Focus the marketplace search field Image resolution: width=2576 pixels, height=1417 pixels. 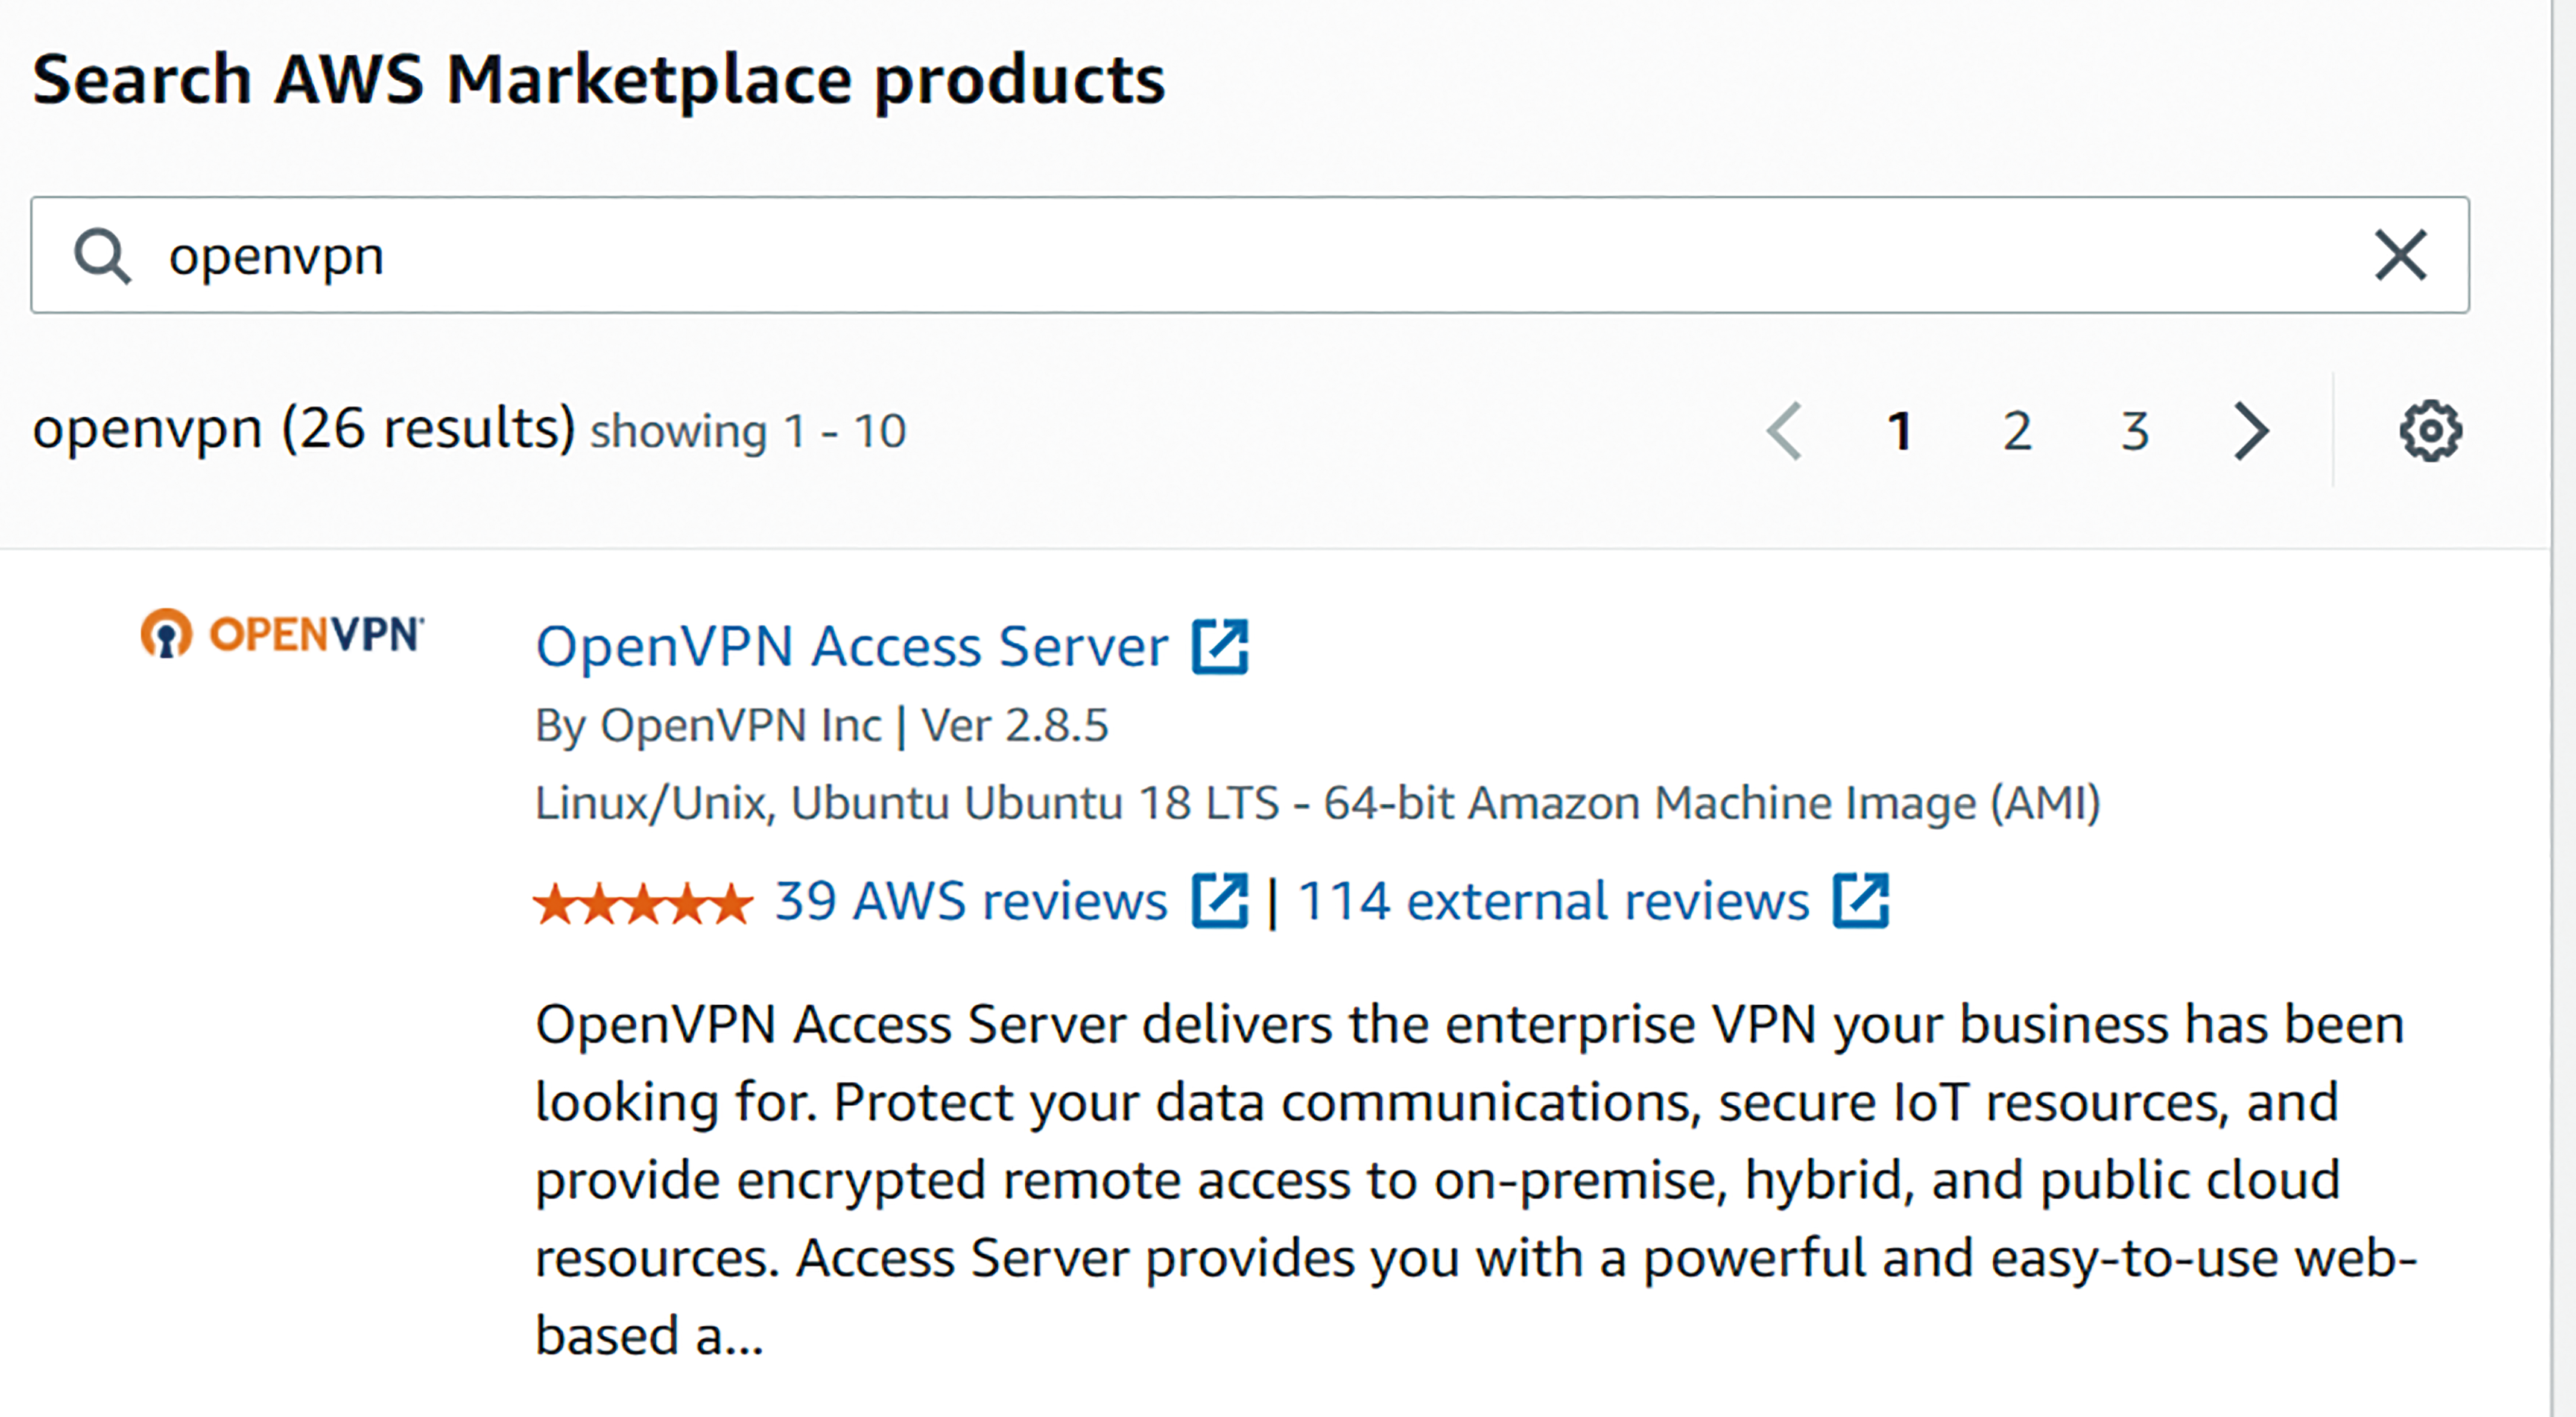[1250, 255]
